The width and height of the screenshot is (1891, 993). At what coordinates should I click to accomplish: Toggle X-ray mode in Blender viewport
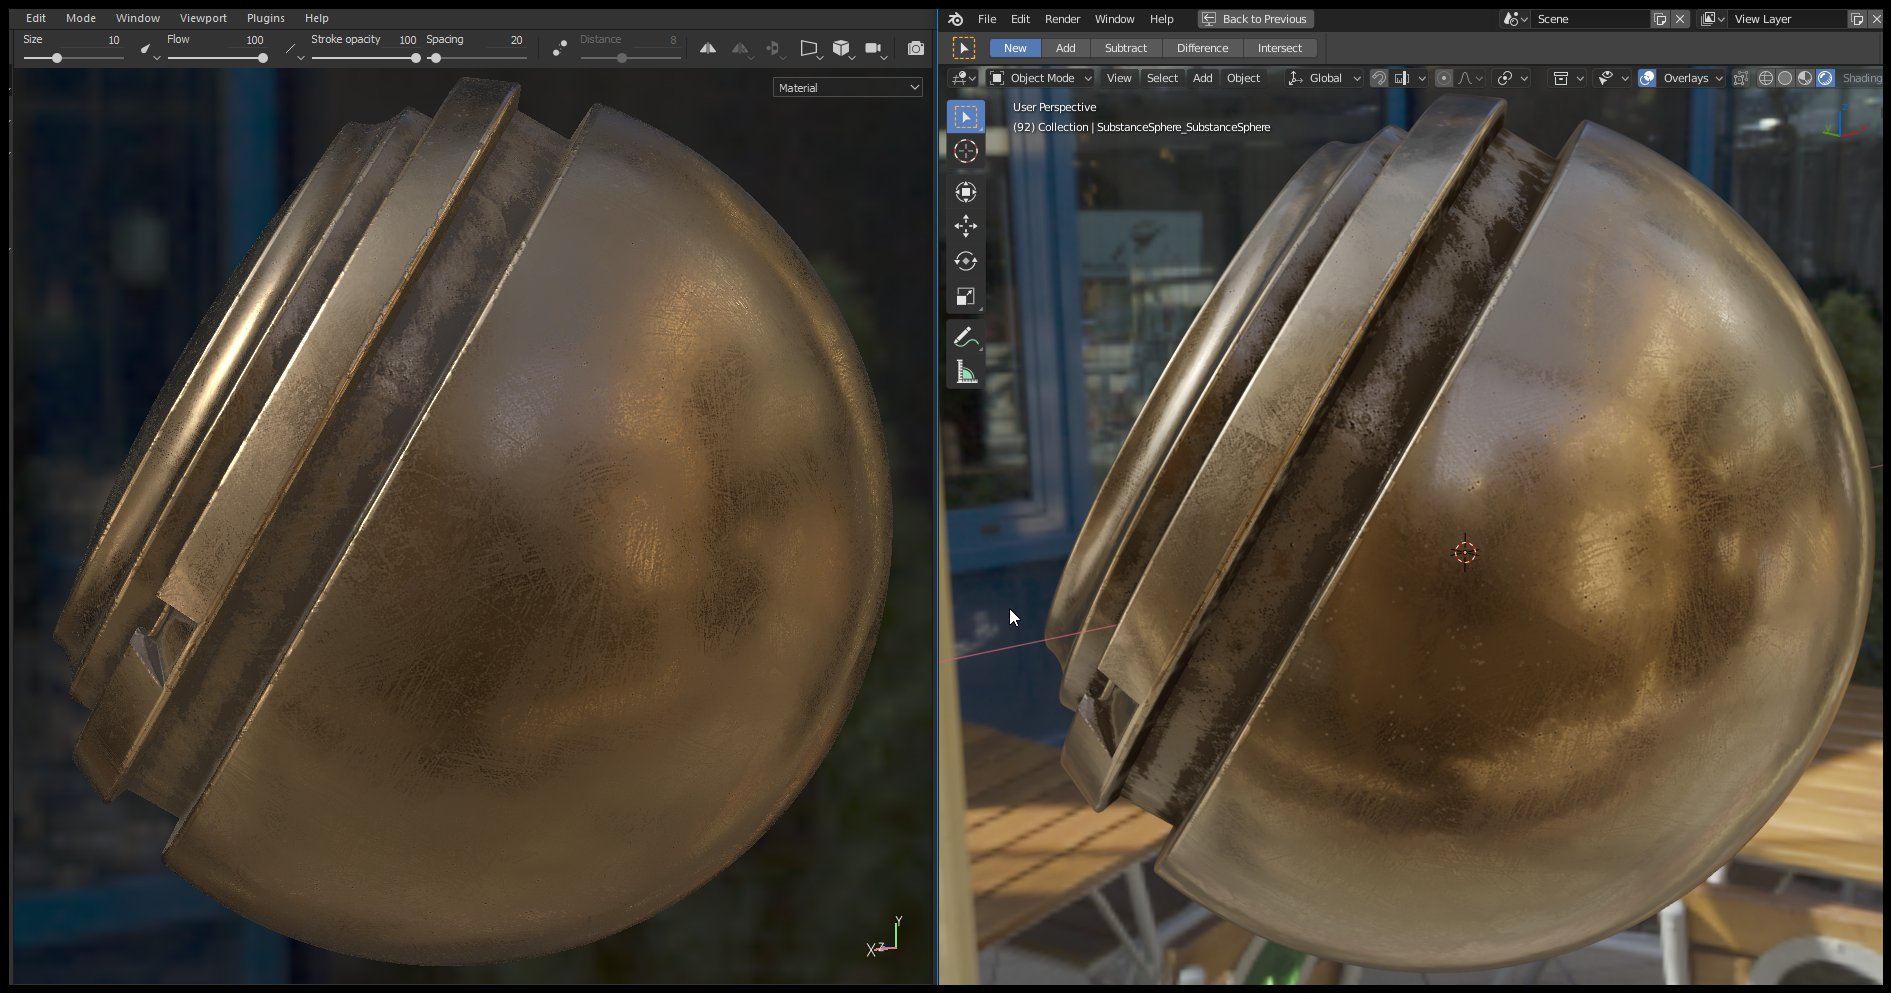coord(1741,78)
